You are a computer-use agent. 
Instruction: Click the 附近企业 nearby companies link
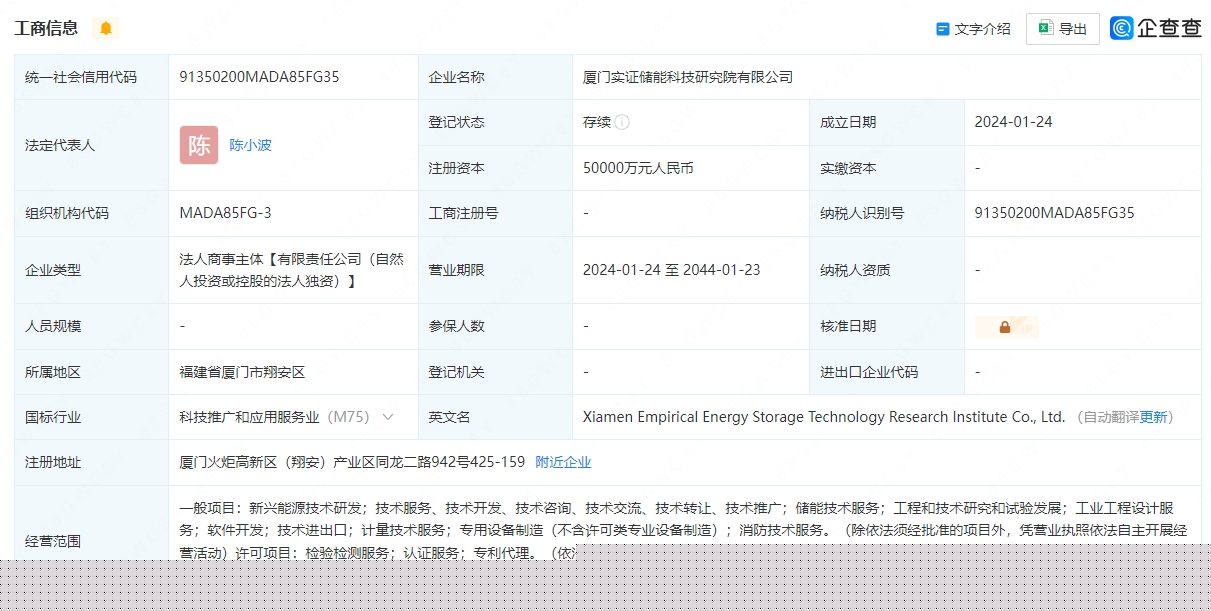tap(563, 462)
